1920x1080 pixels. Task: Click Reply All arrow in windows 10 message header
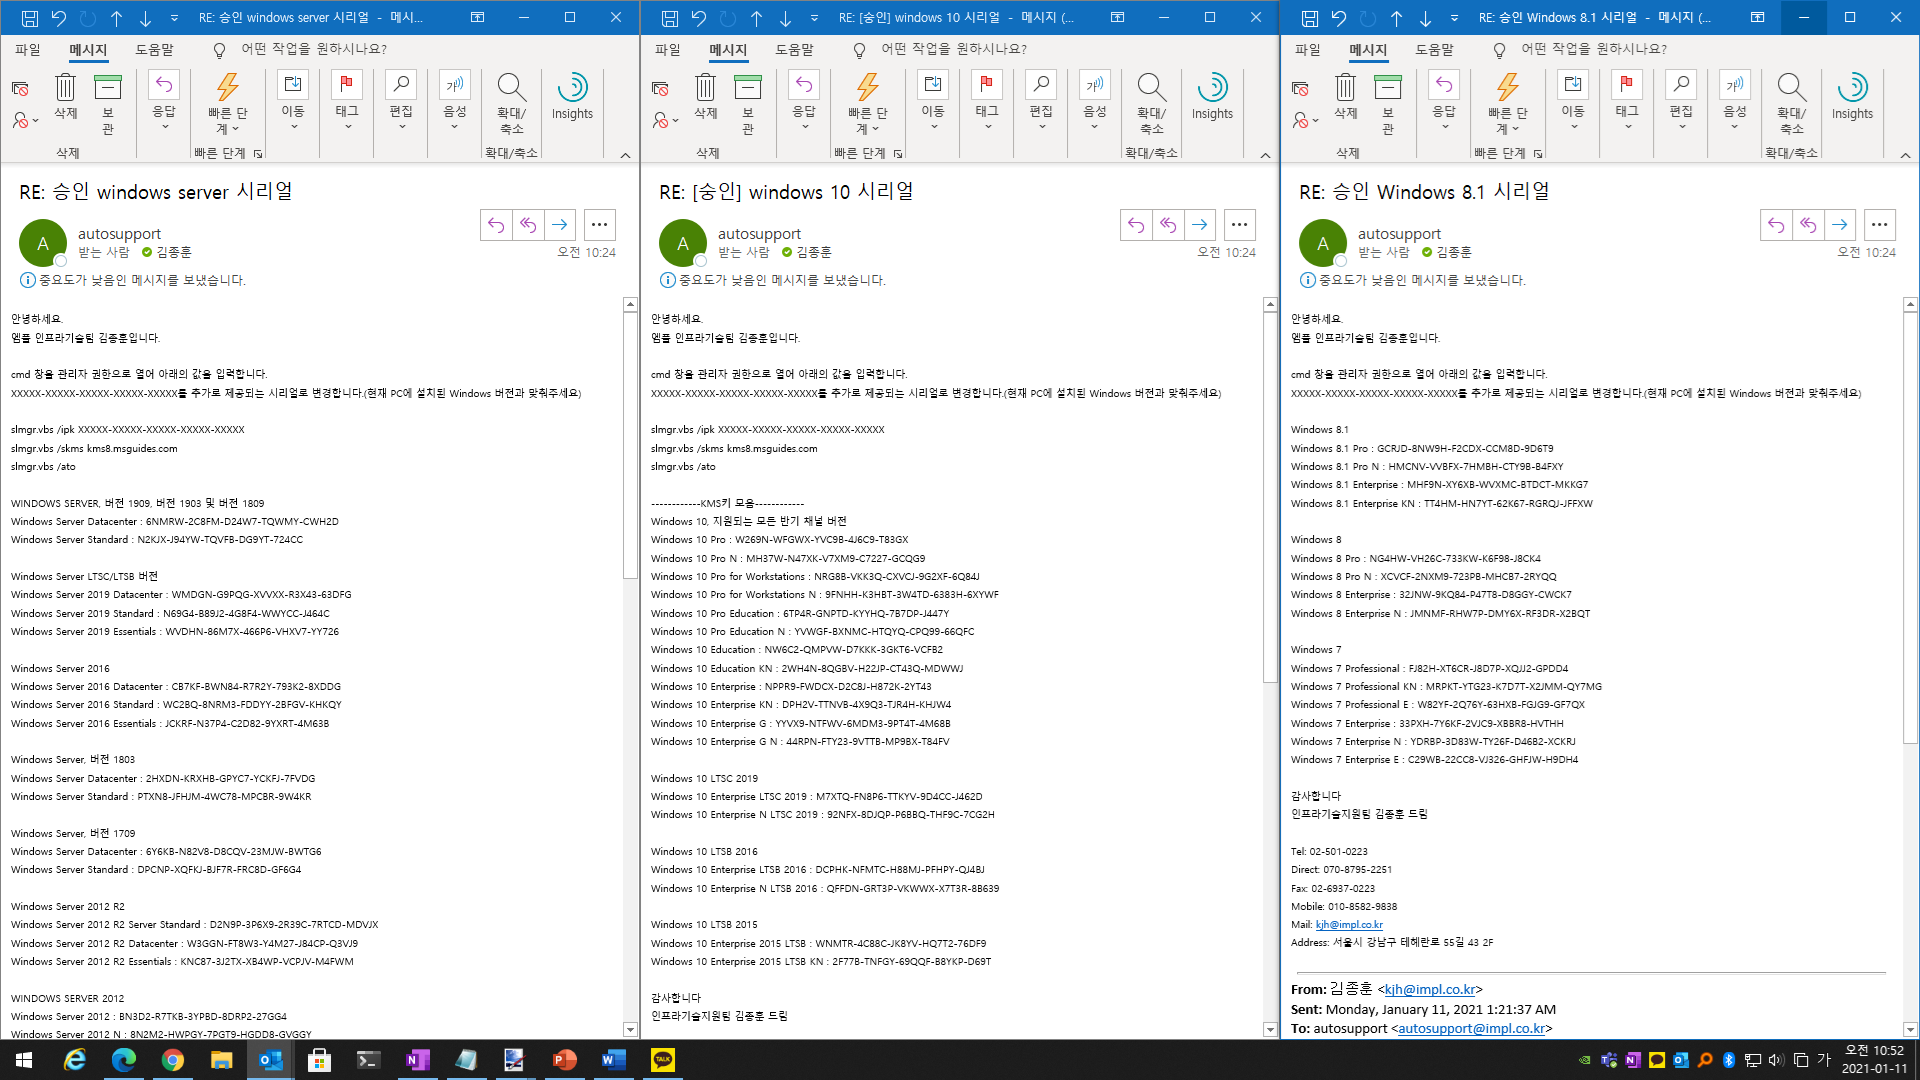coord(1168,225)
